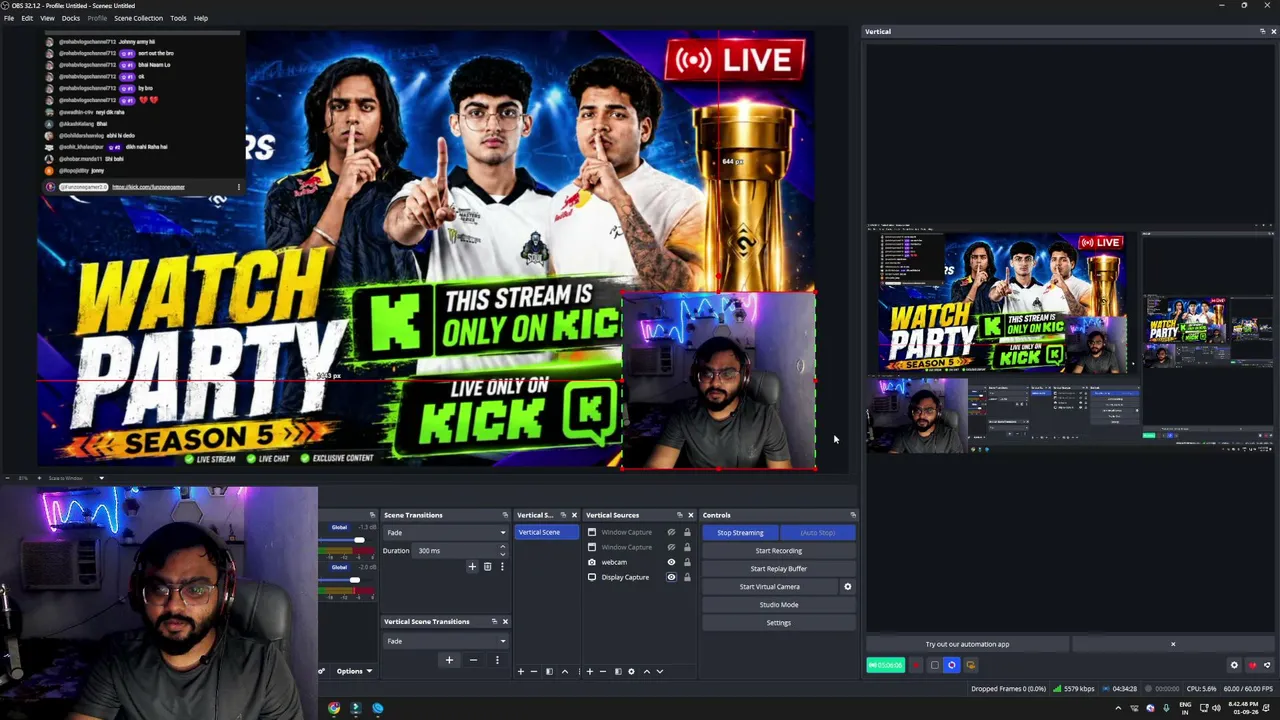Add a vertical source with plus icon

pyautogui.click(x=589, y=671)
